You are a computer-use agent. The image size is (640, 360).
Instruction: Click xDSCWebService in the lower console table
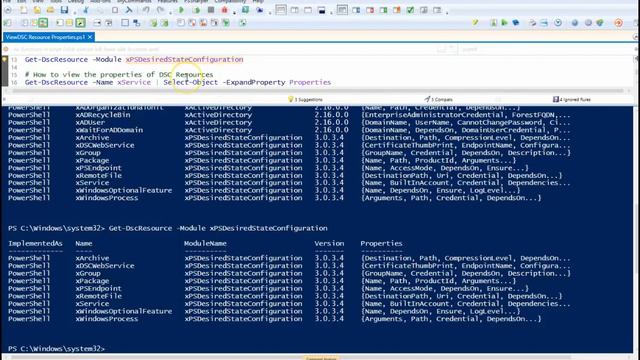click(x=105, y=266)
